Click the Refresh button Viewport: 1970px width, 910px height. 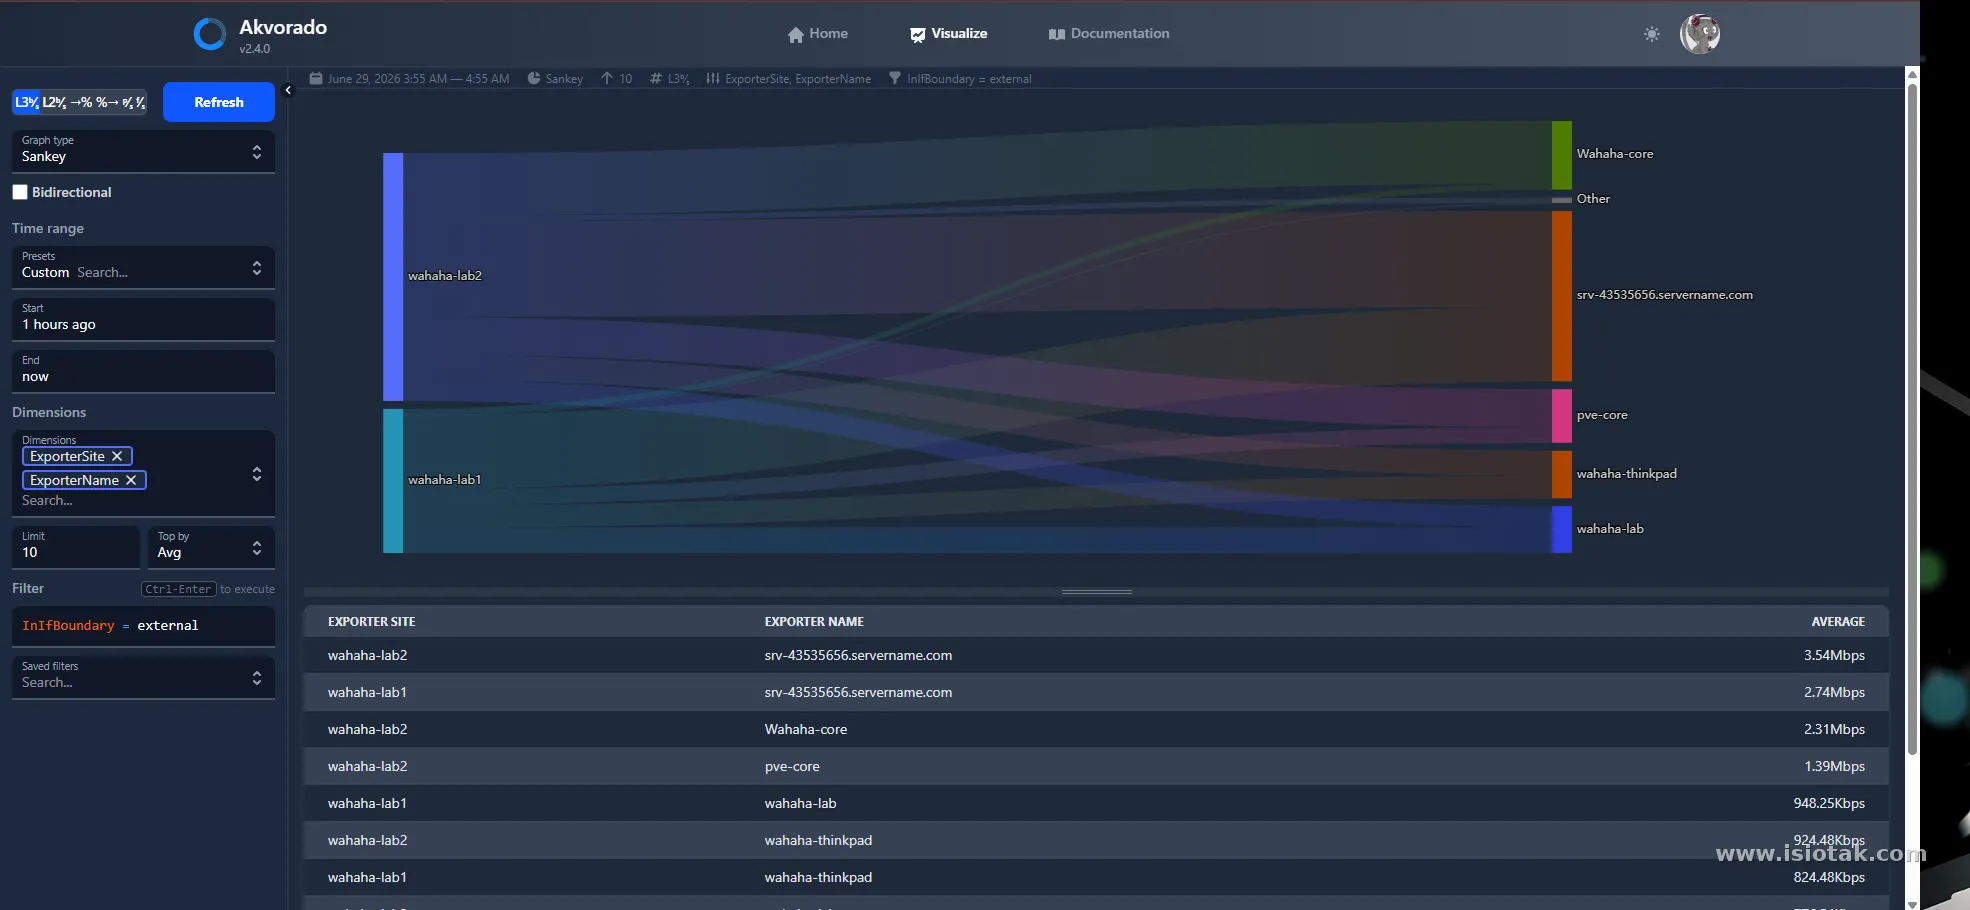click(219, 102)
